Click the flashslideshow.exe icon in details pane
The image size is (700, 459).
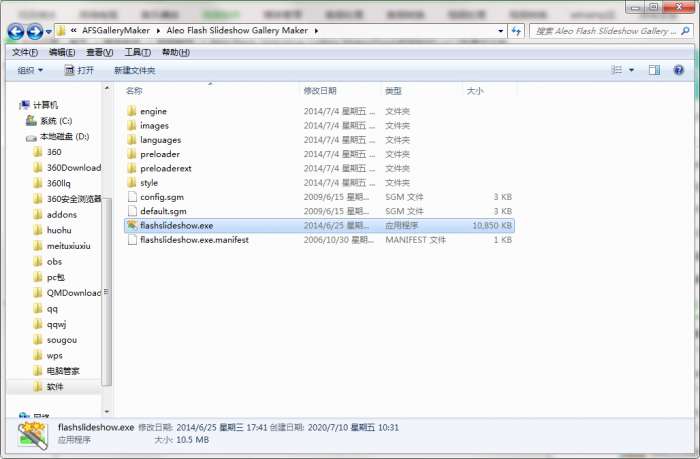pos(33,434)
